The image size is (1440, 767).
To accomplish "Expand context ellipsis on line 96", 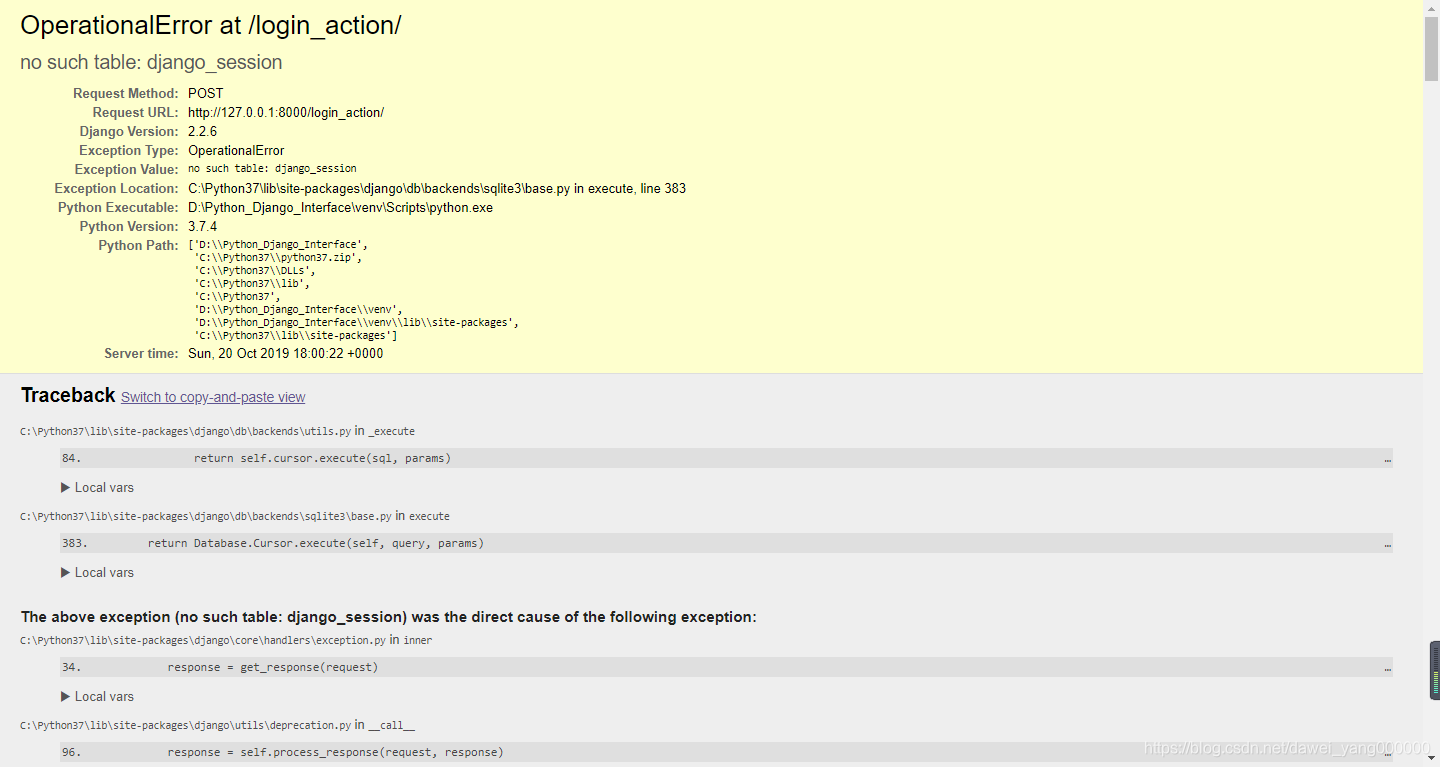I will pos(1387,752).
